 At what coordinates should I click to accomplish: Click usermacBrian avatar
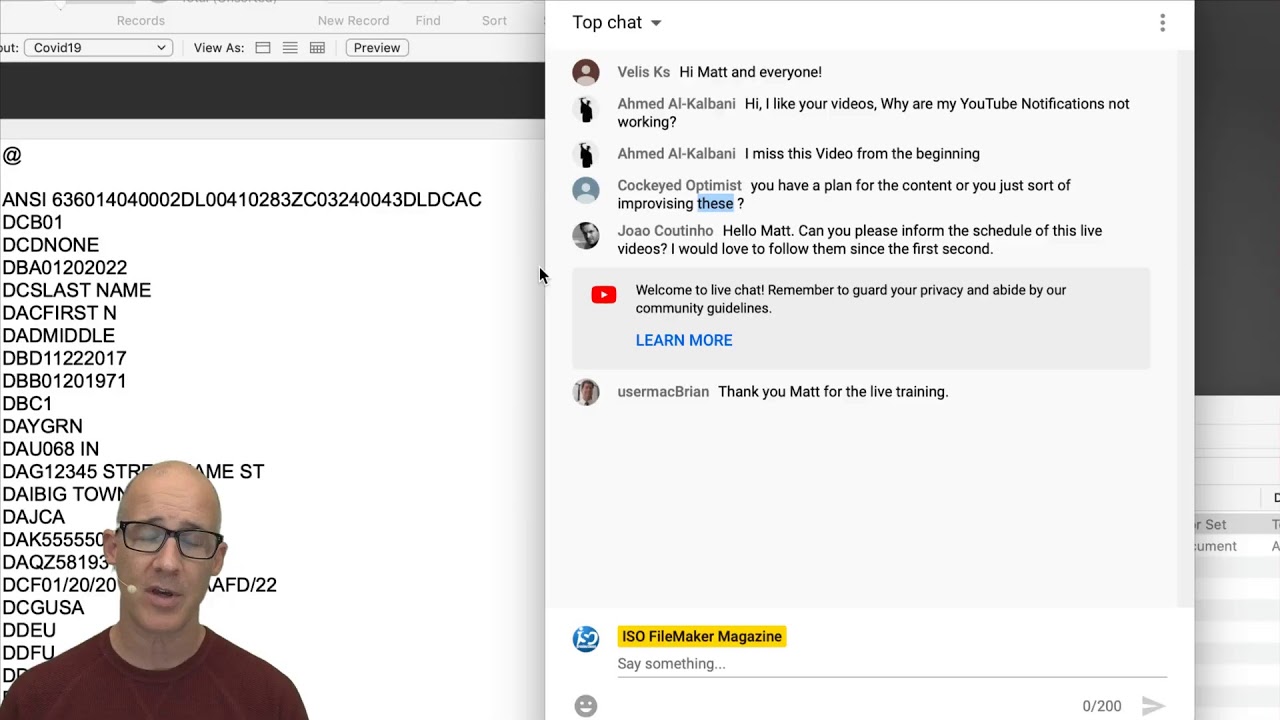(586, 392)
